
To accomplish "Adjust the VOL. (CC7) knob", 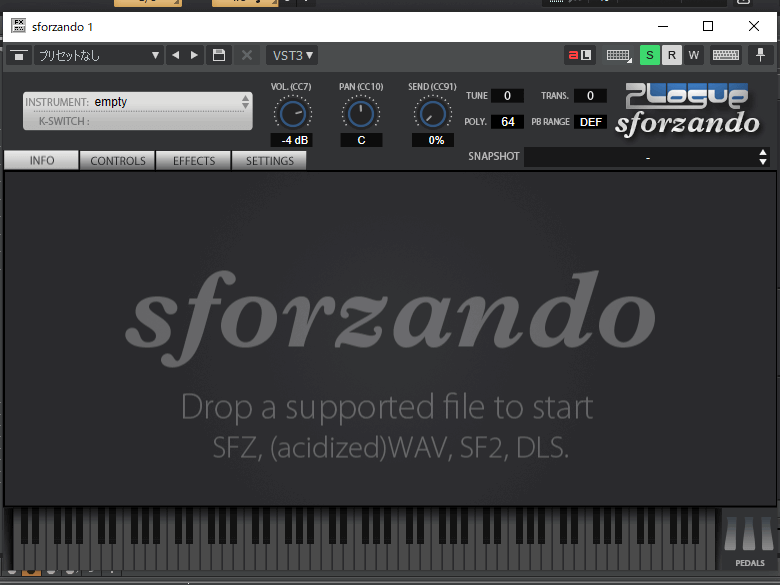I will 292,114.
